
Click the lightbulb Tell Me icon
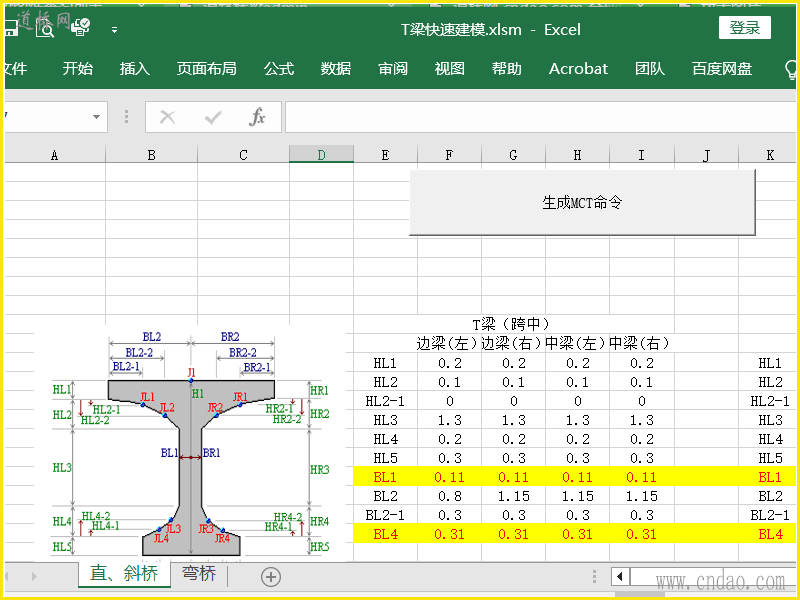click(x=791, y=69)
